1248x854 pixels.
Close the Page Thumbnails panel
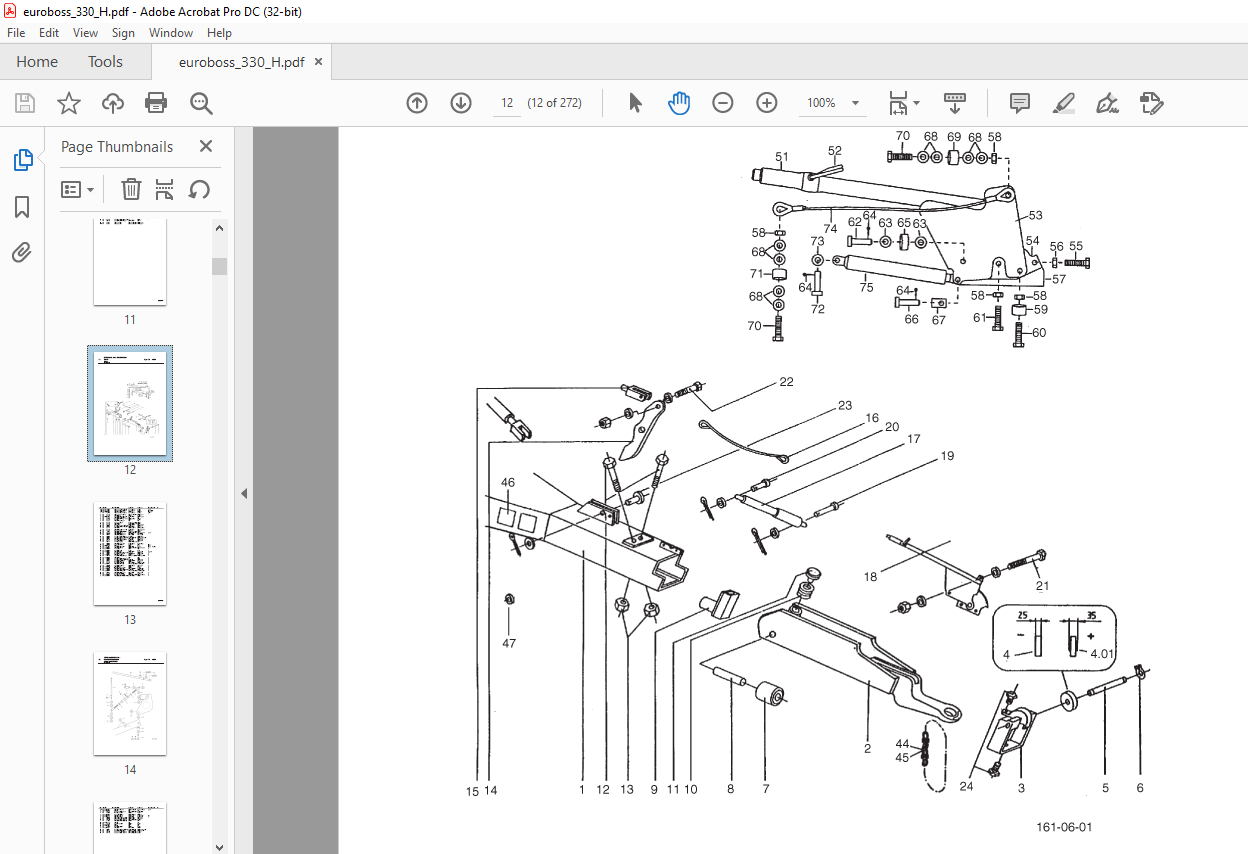(x=206, y=146)
